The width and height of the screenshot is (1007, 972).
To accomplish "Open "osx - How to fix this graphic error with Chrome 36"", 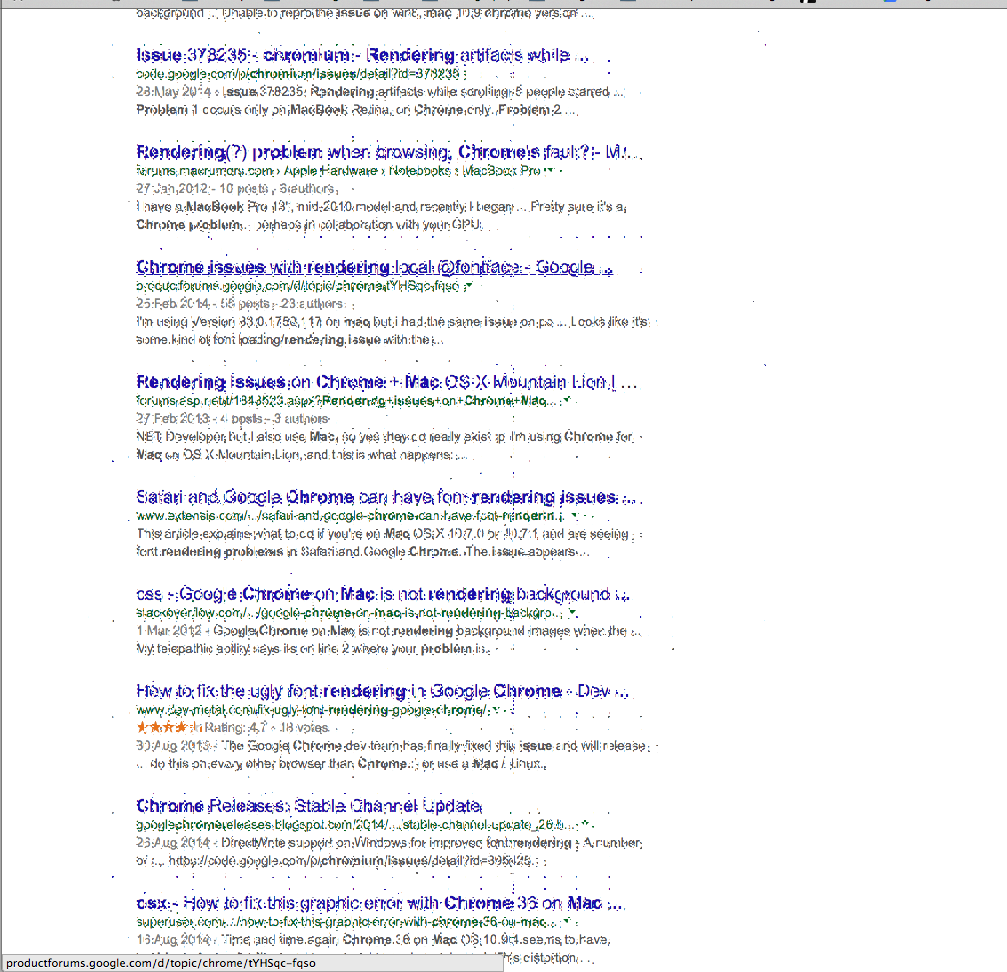I will click(x=379, y=903).
